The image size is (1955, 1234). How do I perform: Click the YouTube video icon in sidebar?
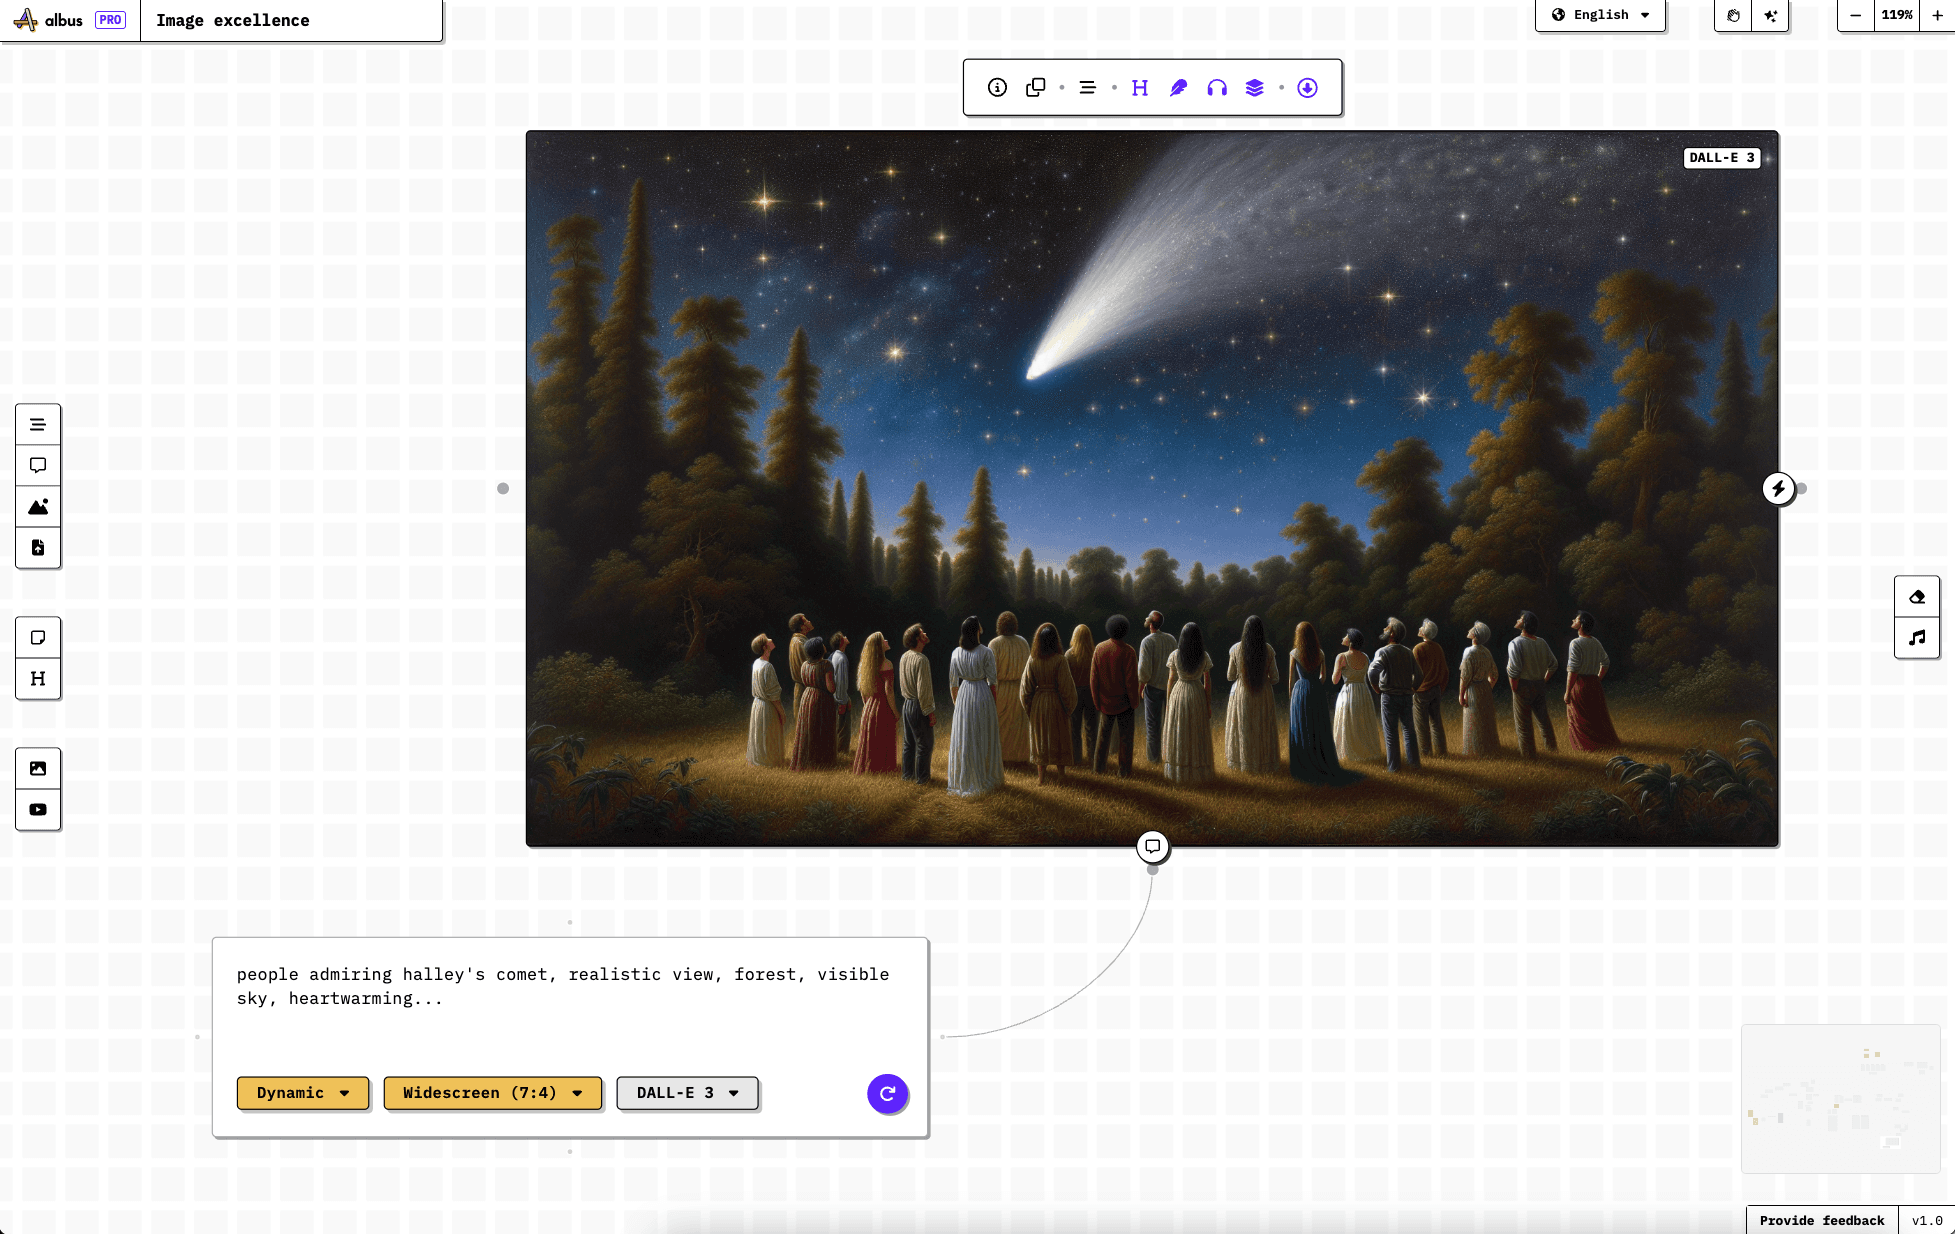coord(38,810)
